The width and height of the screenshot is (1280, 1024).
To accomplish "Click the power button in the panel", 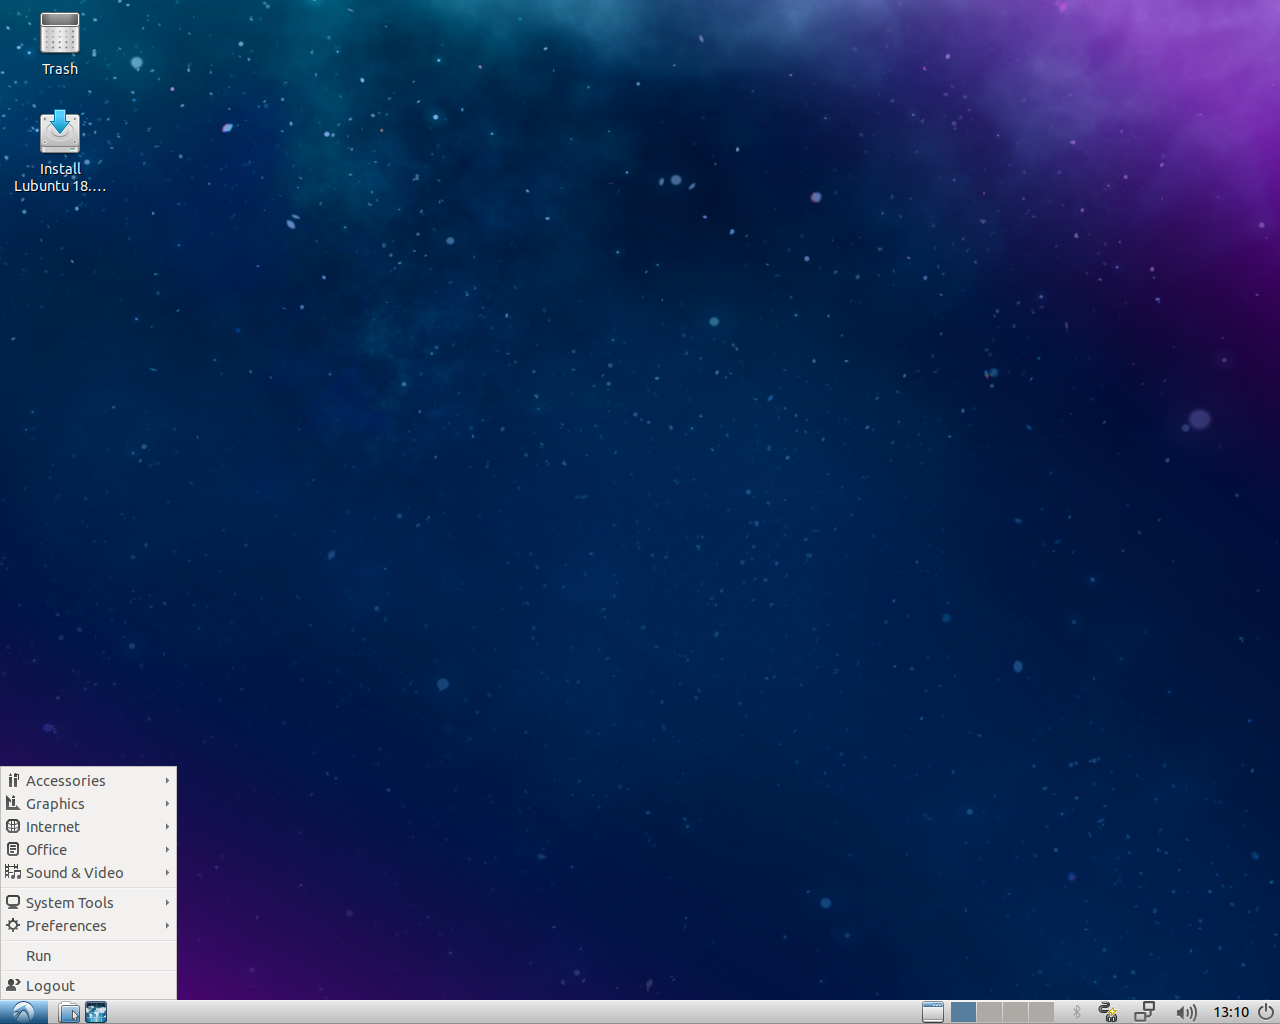I will [x=1266, y=1012].
